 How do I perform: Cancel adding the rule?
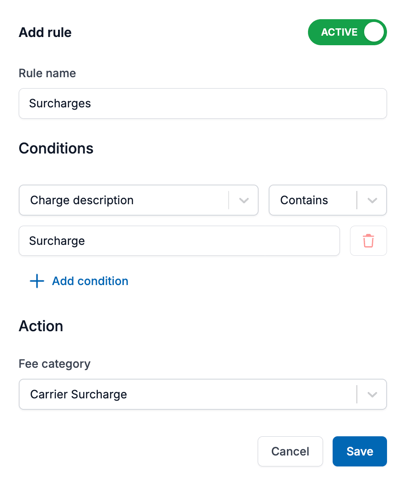pos(290,451)
